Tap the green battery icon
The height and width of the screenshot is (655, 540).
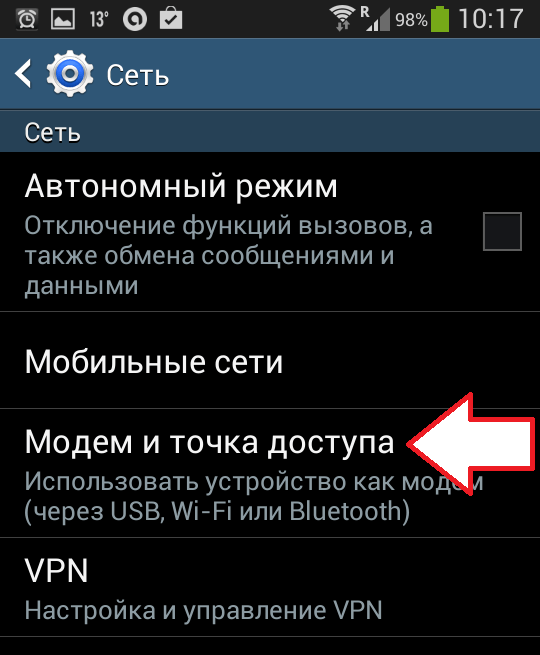440,19
